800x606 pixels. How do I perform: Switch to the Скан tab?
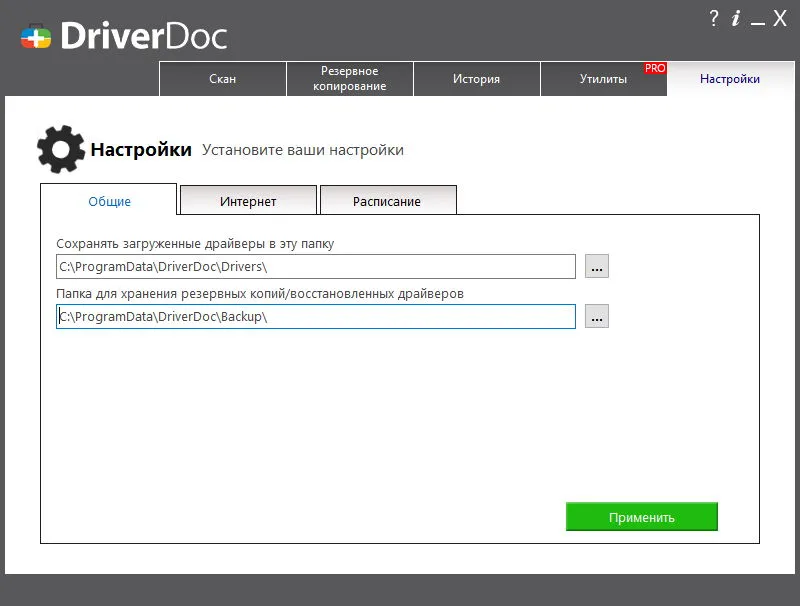(x=222, y=79)
